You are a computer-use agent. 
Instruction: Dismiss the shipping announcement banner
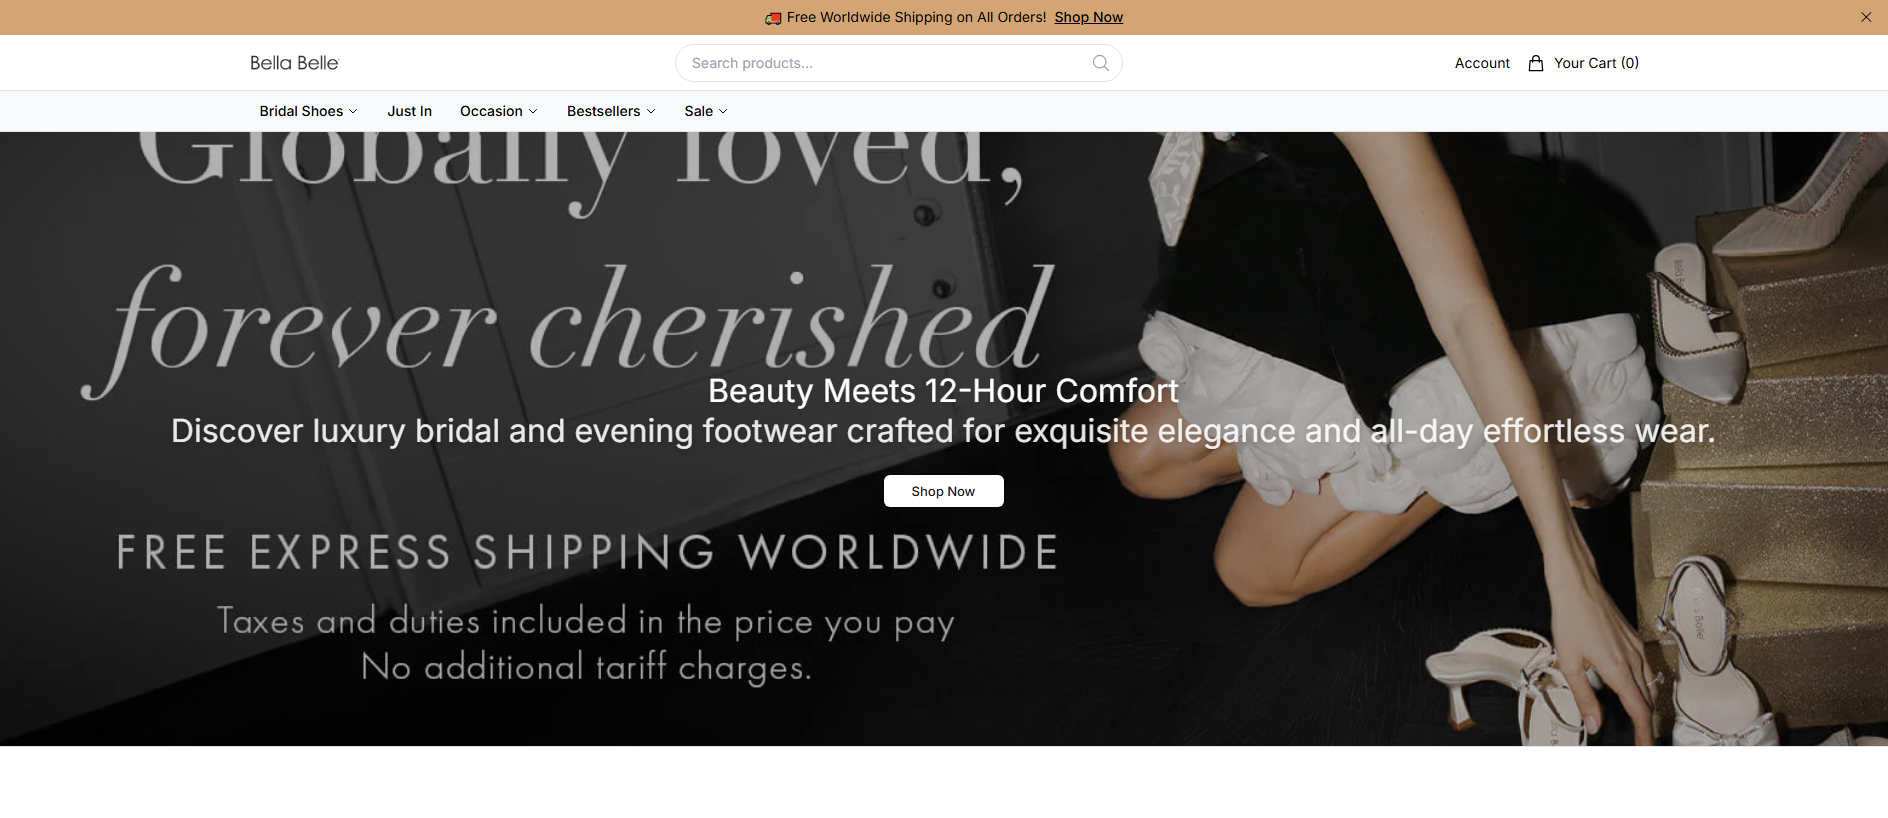1866,17
